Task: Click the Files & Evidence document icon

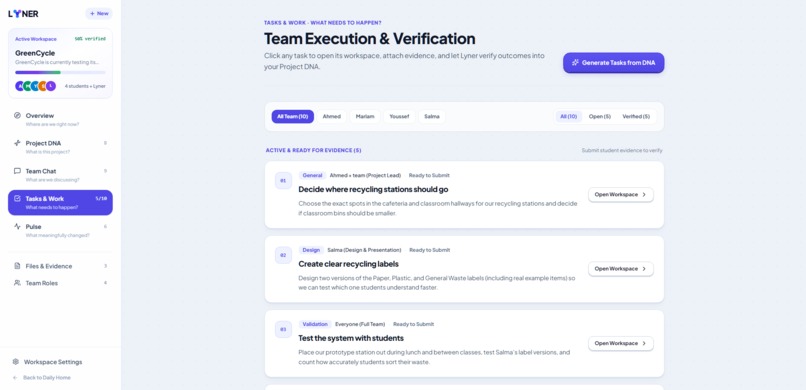Action: pos(17,266)
